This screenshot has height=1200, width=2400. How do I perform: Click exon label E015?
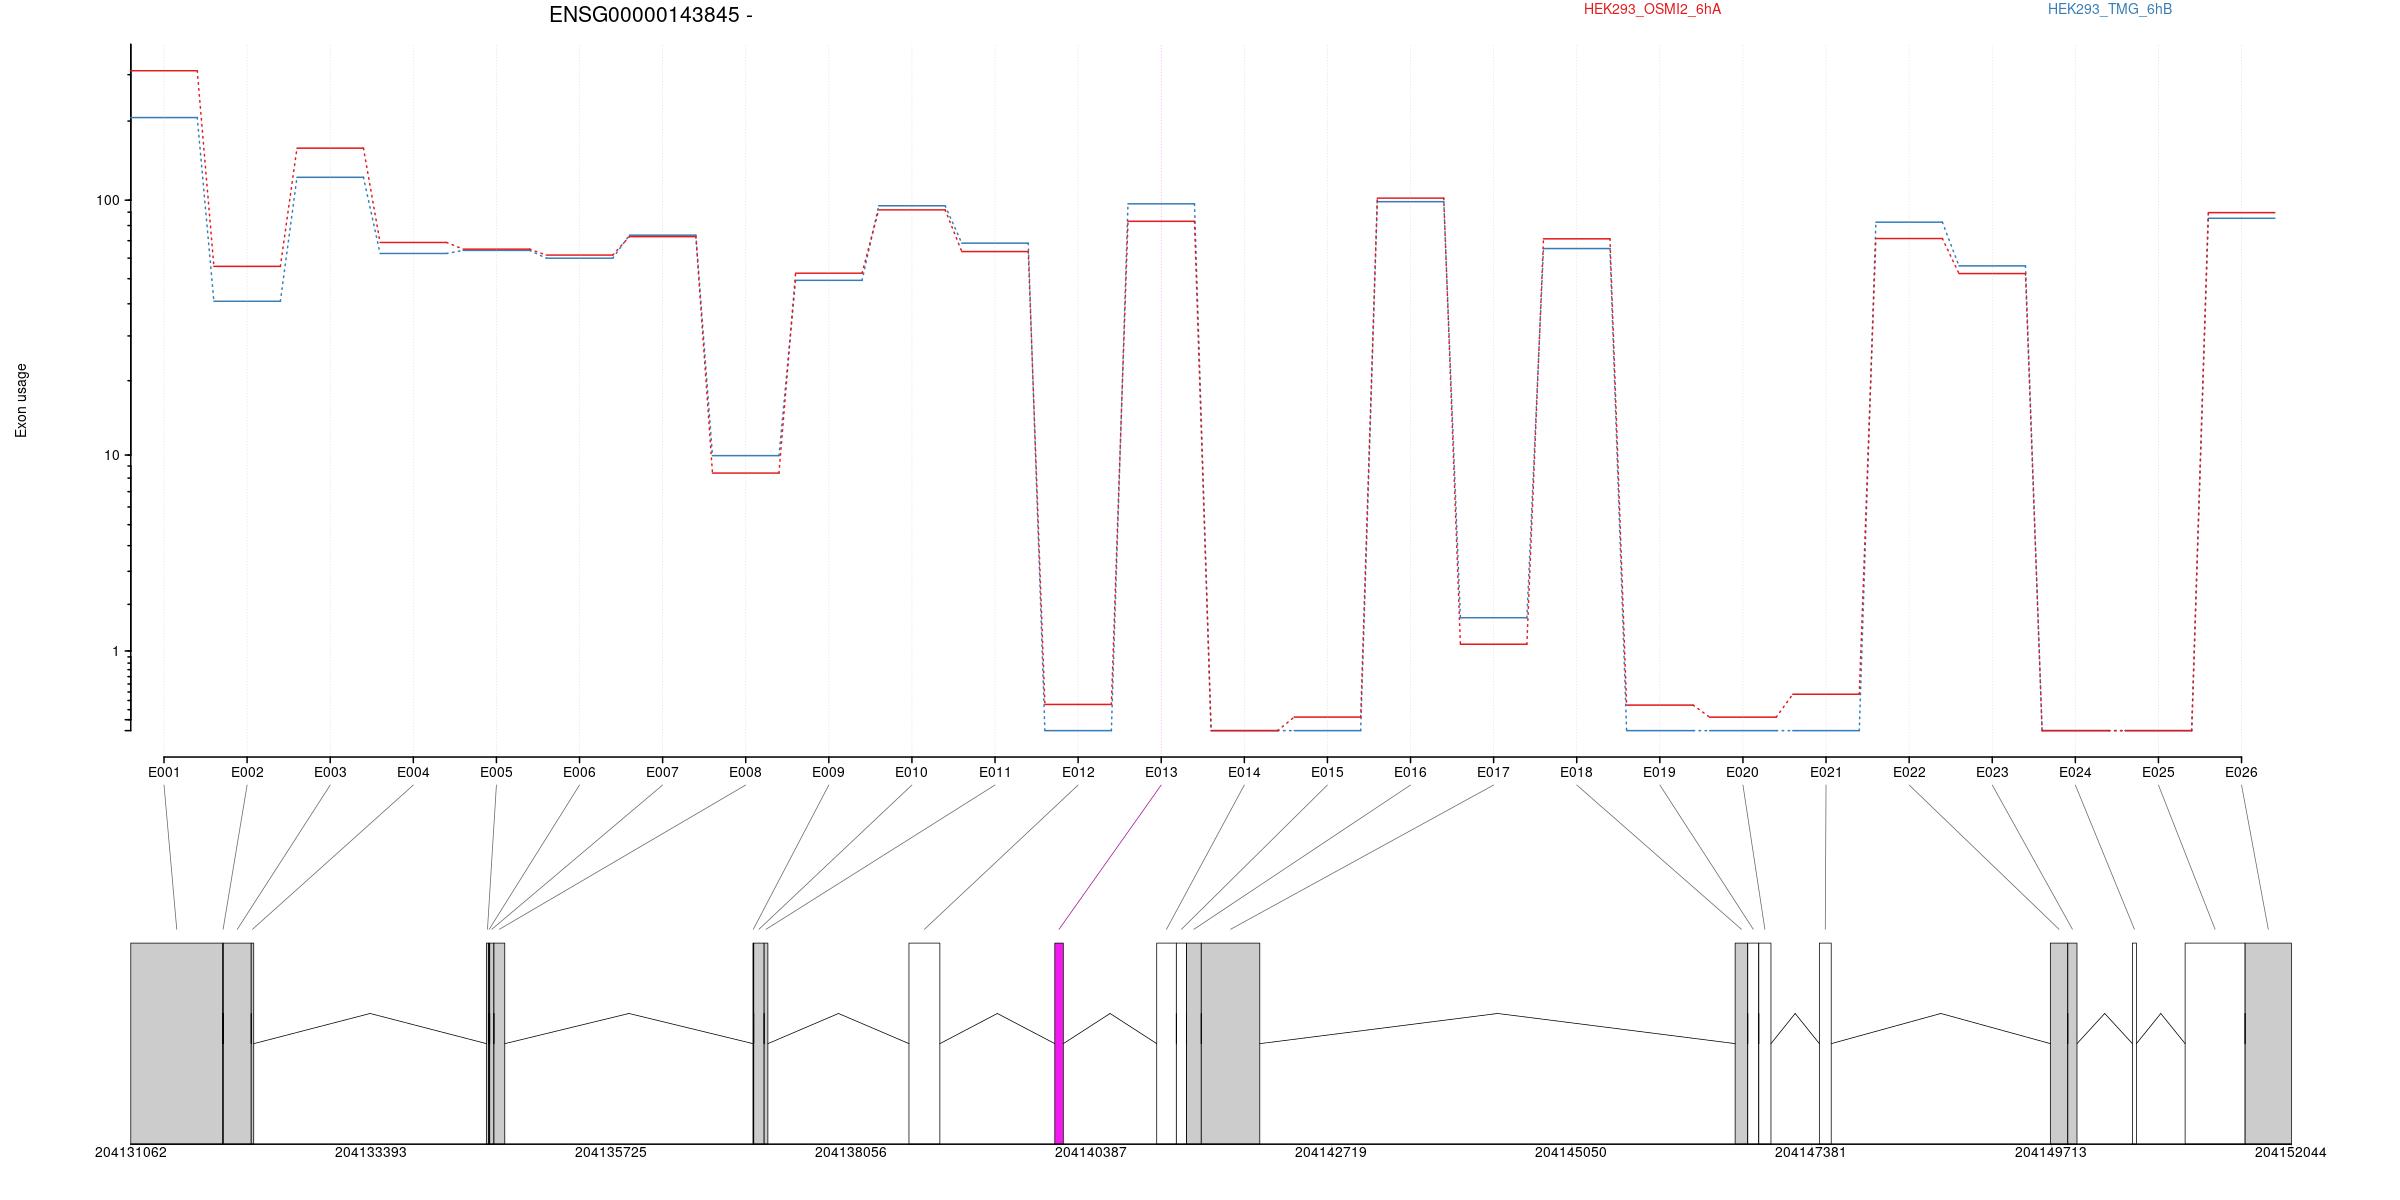pyautogui.click(x=1327, y=772)
